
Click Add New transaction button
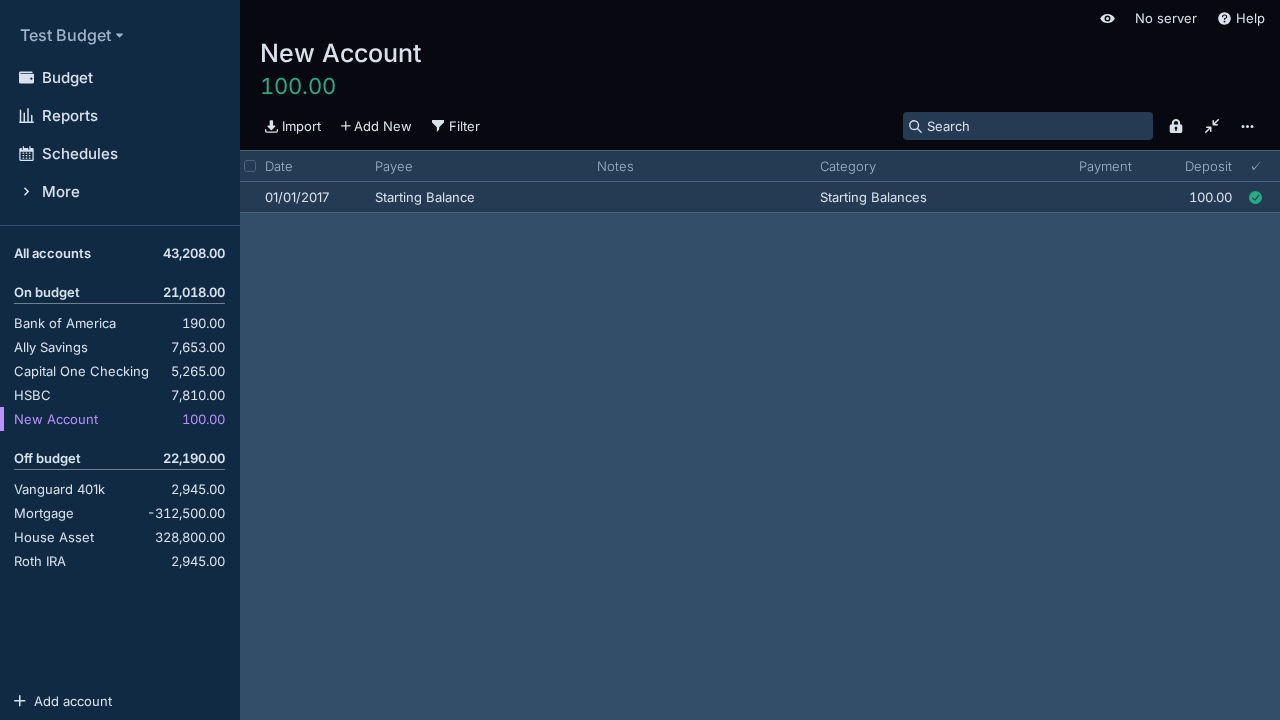(x=376, y=126)
